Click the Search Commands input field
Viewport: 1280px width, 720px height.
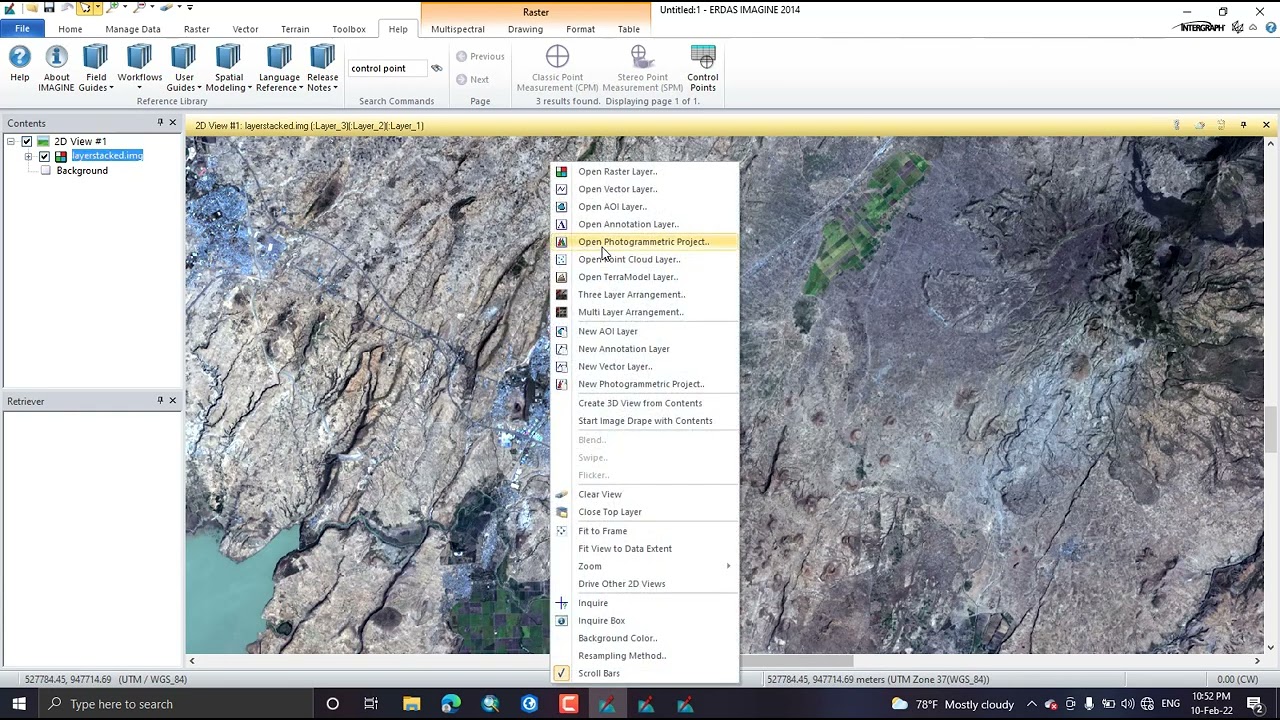pos(388,68)
